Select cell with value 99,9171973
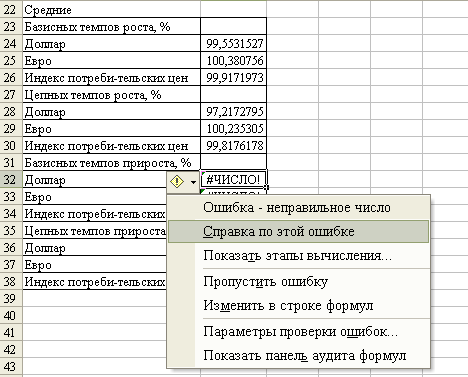Screen dimensions: 468x377 click(233, 78)
